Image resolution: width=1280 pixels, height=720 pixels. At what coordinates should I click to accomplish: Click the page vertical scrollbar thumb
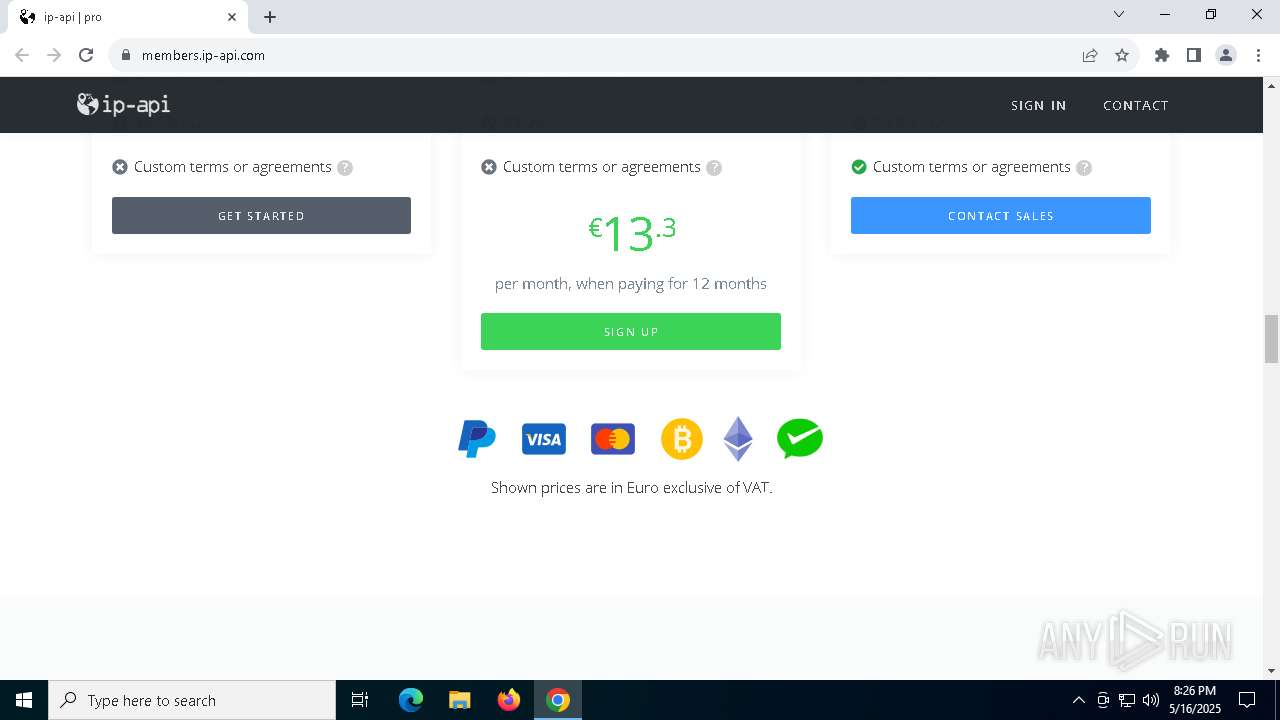1271,339
